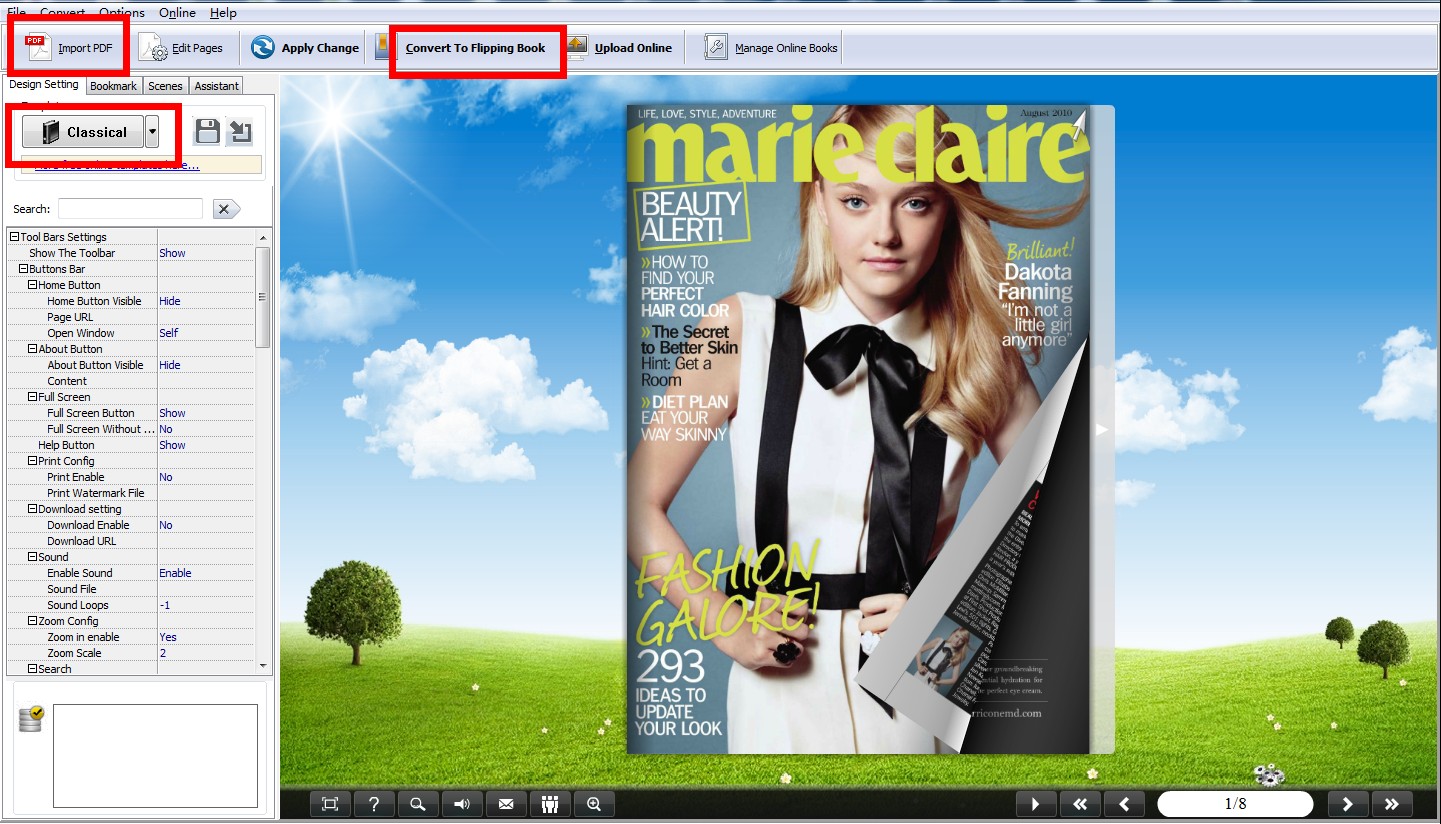The image size is (1441, 824).
Task: Click the load template icon beside floppy
Action: 239,132
